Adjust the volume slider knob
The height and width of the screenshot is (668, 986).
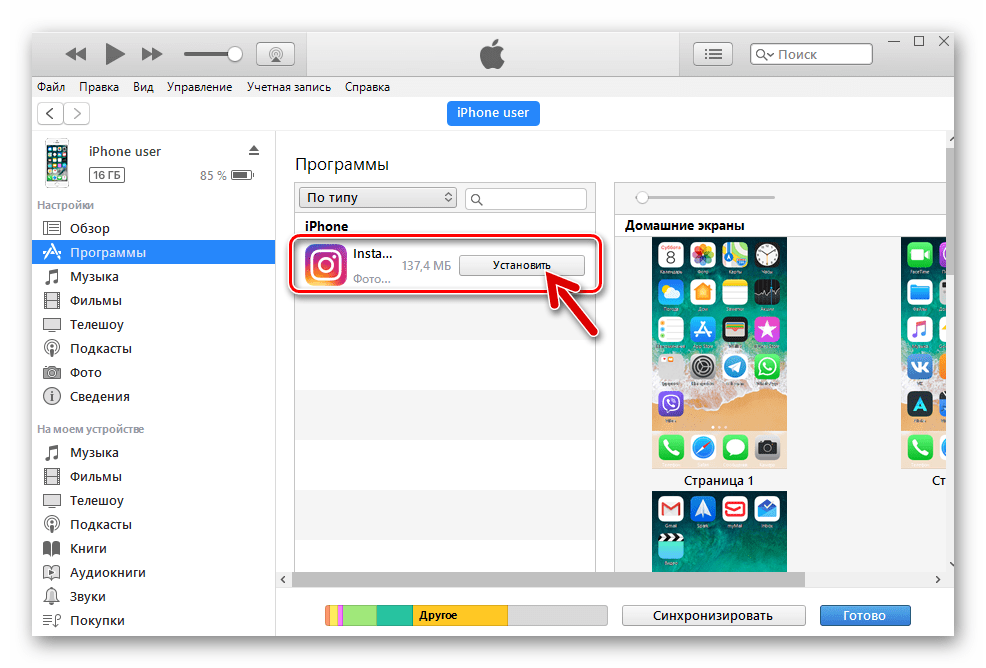coord(235,54)
